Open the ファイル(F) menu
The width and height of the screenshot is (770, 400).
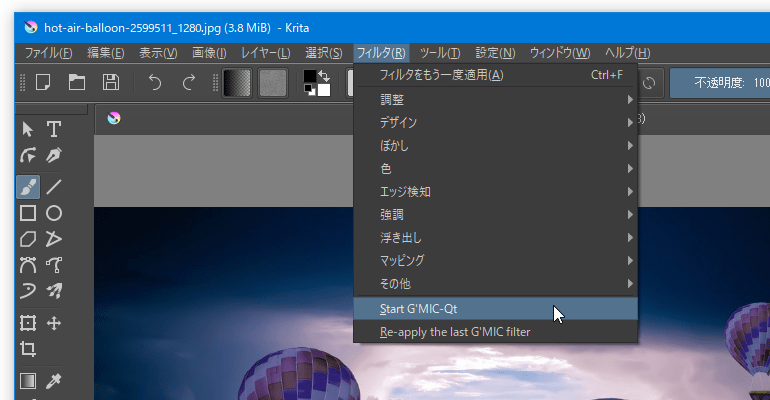[x=48, y=53]
